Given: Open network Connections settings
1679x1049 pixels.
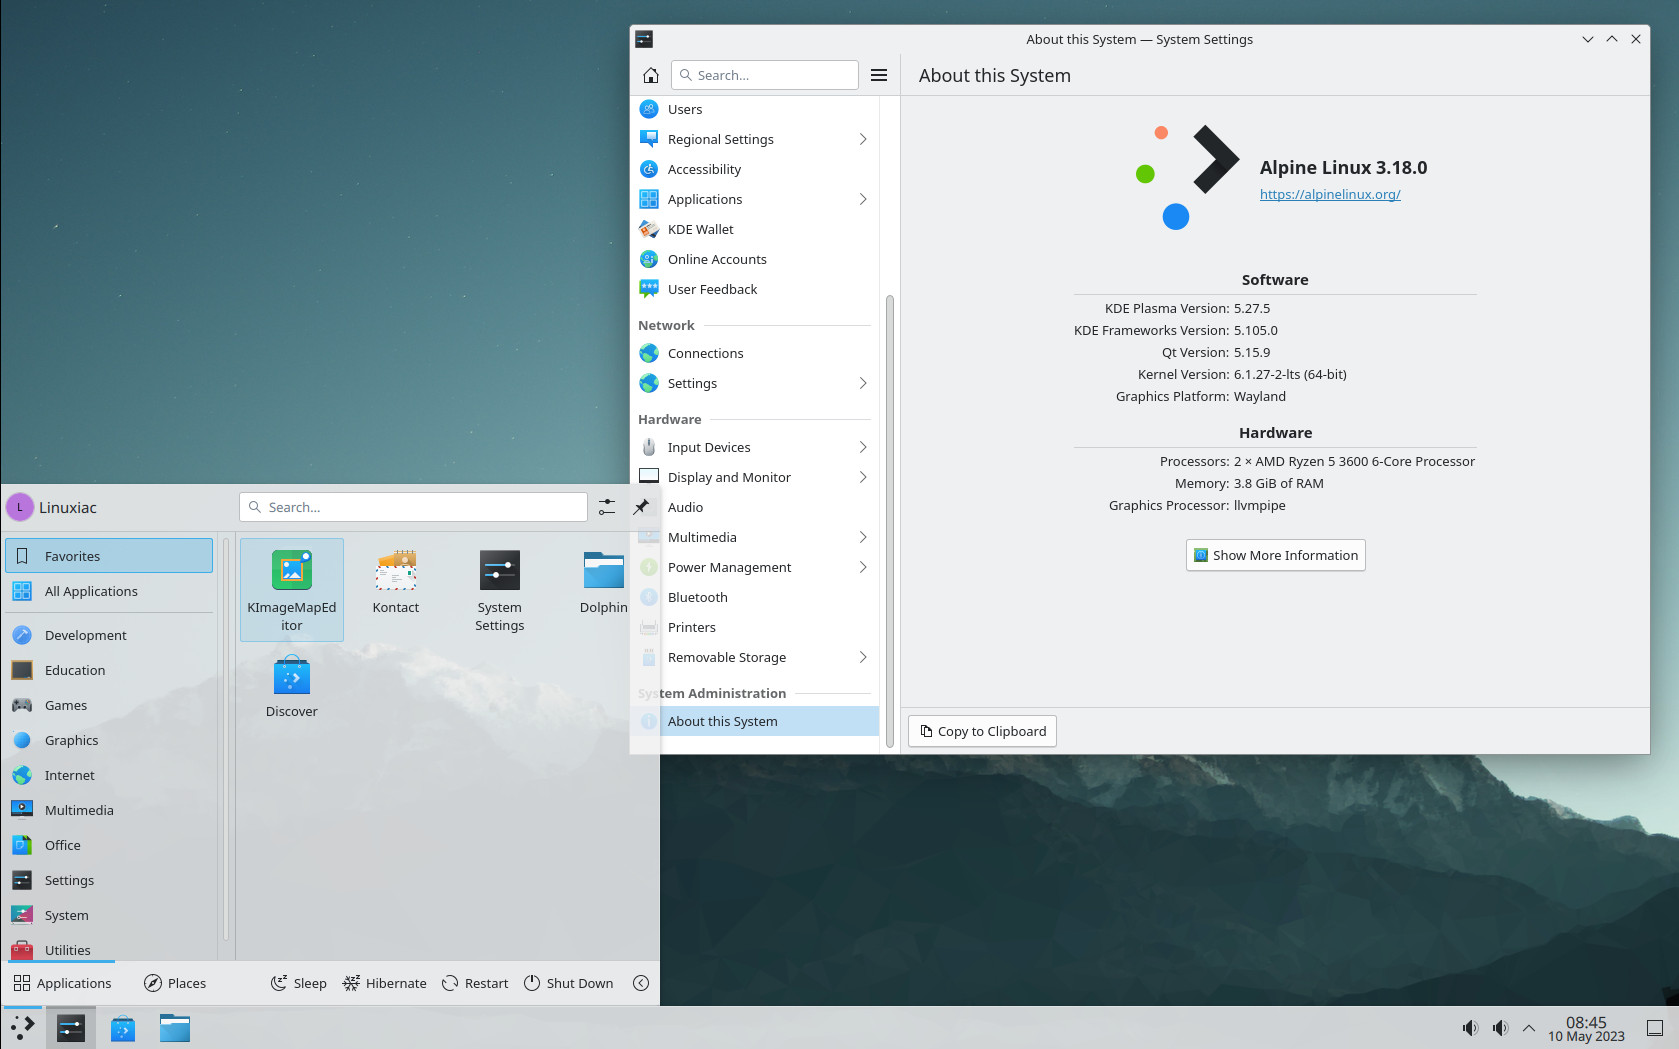Looking at the screenshot, I should (755, 353).
